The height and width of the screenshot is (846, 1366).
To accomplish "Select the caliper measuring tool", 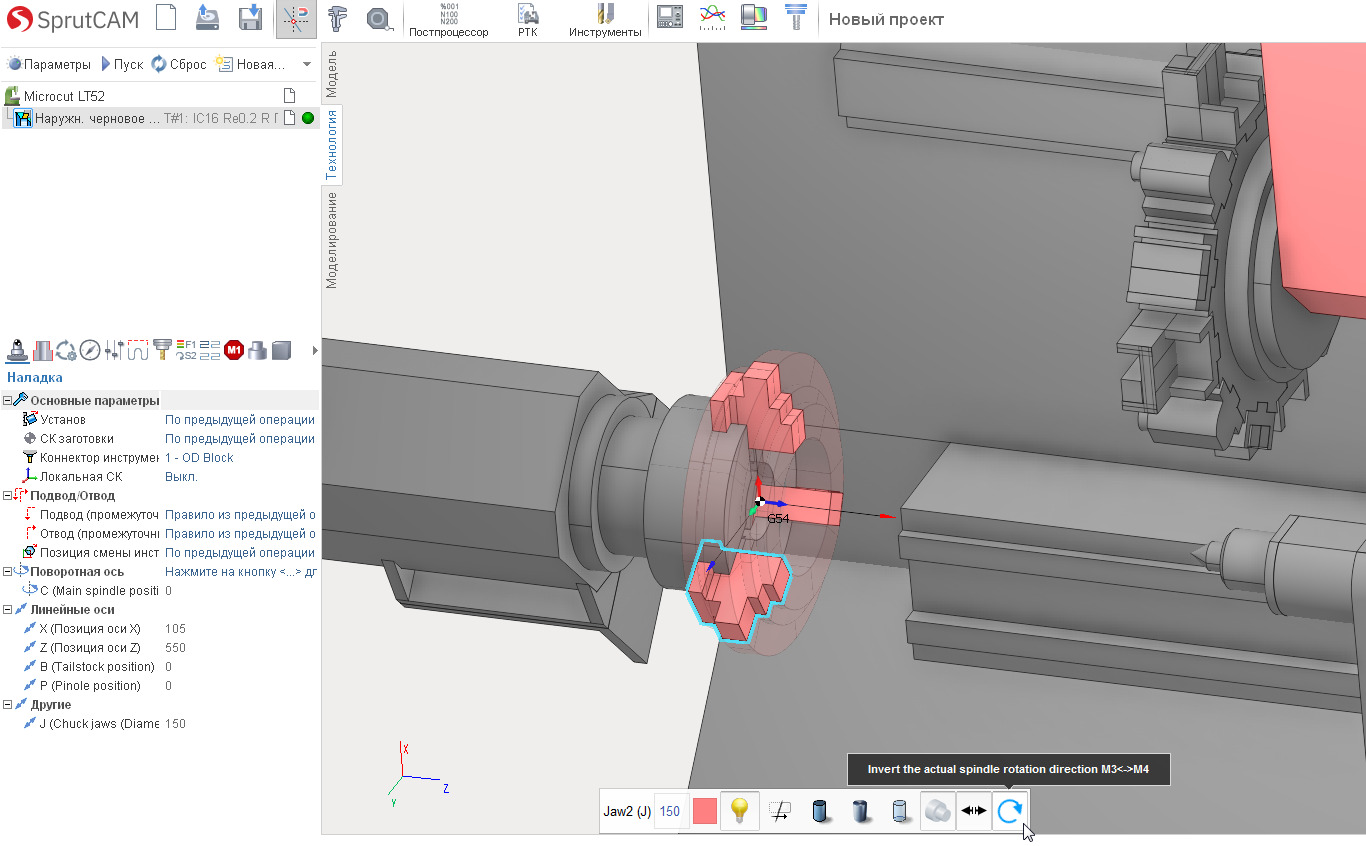I will (x=337, y=18).
